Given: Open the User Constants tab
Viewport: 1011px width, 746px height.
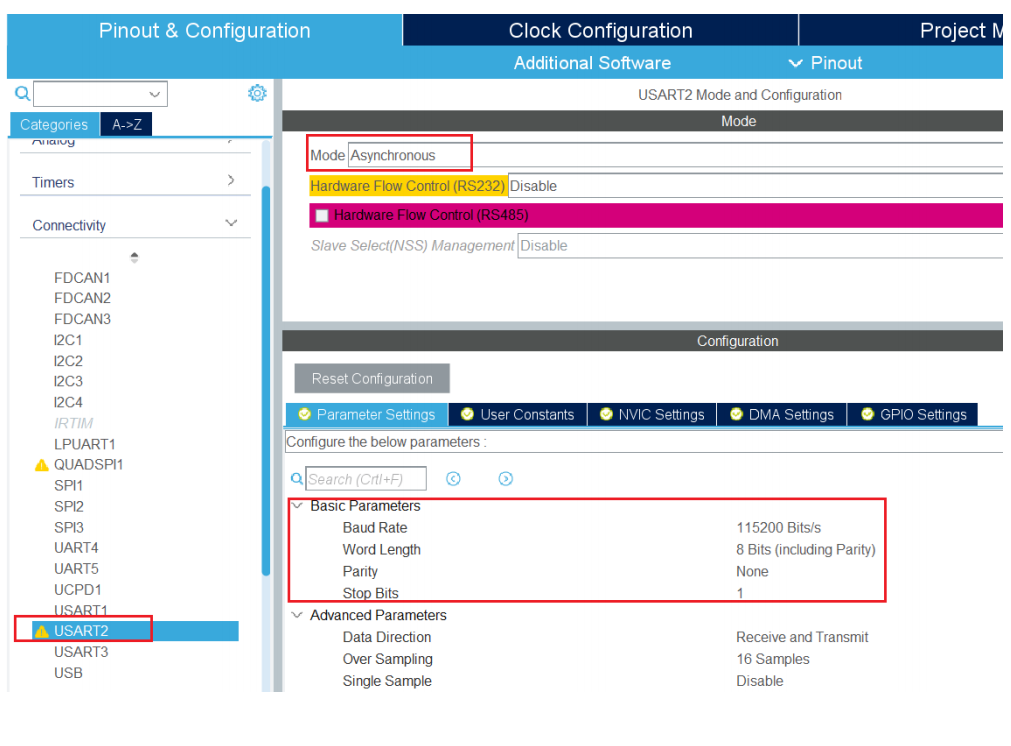Looking at the screenshot, I should [518, 415].
